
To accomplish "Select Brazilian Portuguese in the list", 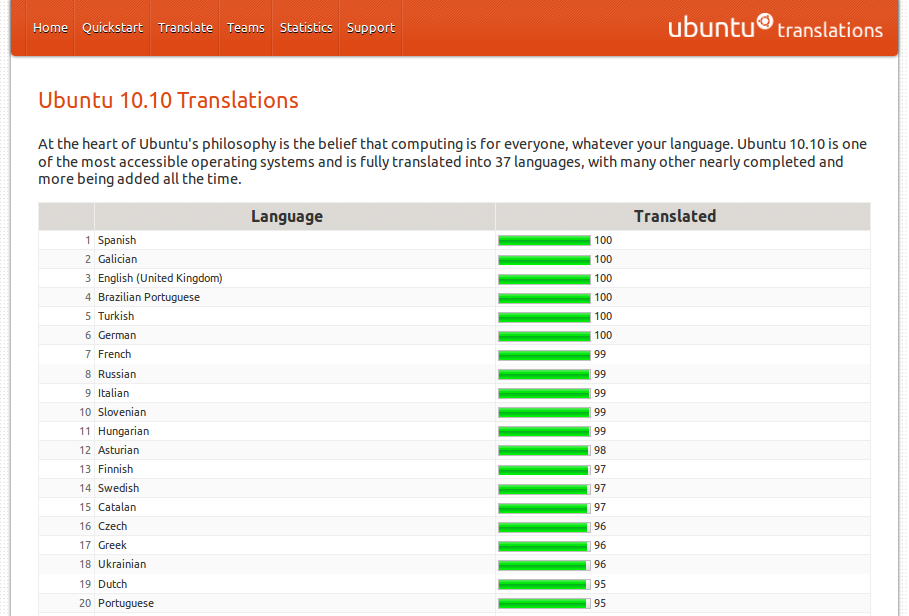I will tap(148, 297).
